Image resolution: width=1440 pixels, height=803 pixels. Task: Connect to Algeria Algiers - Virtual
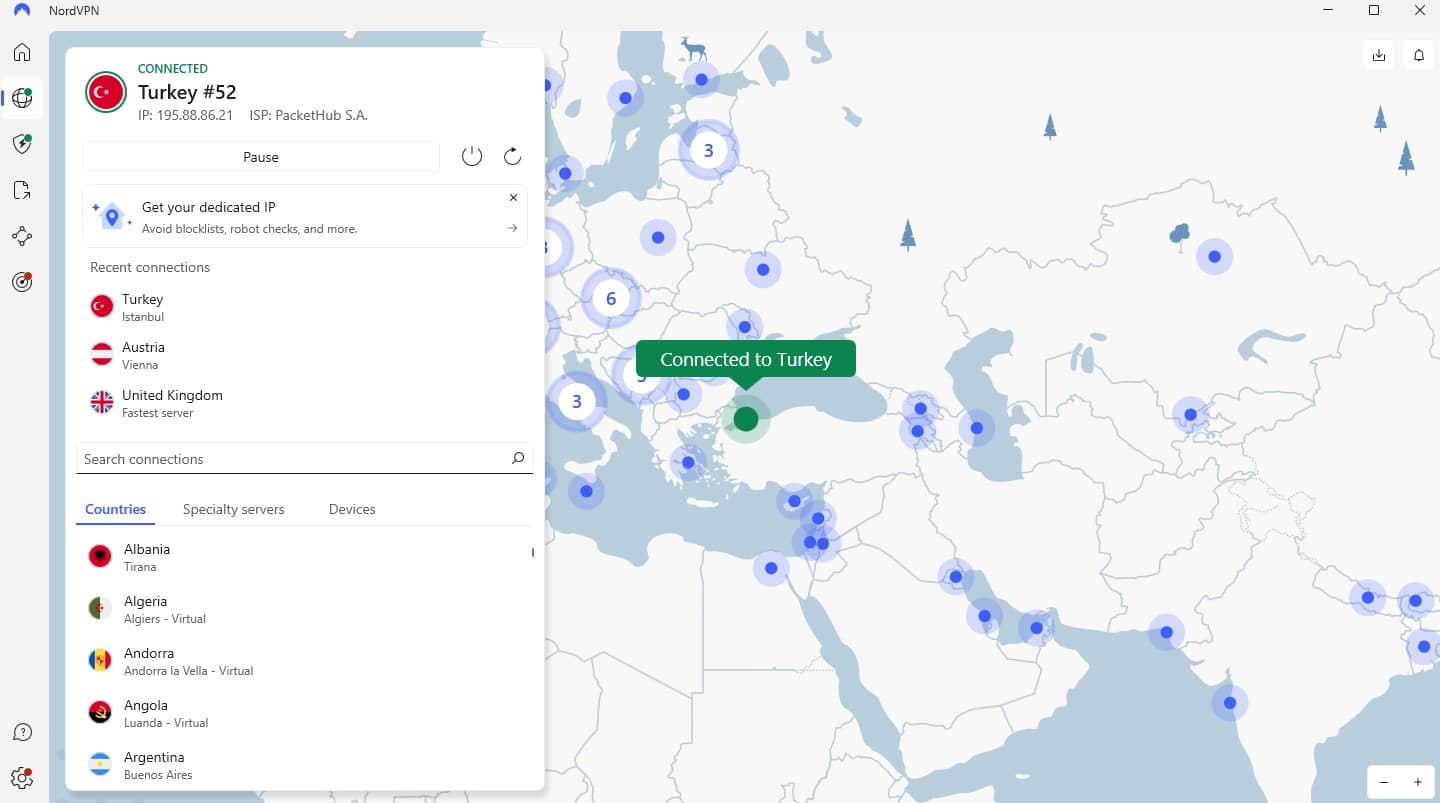point(305,609)
